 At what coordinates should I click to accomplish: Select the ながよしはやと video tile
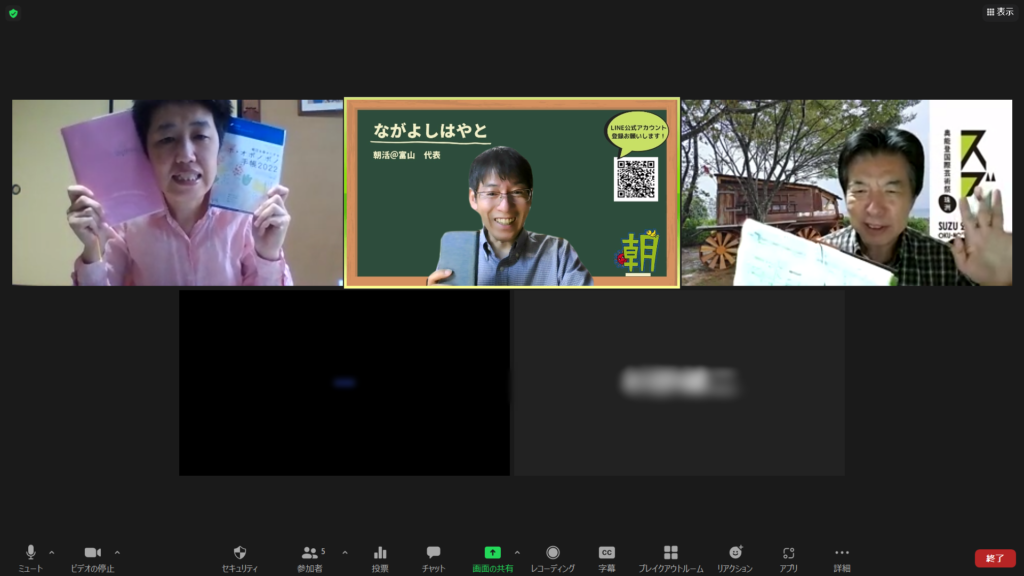click(512, 192)
